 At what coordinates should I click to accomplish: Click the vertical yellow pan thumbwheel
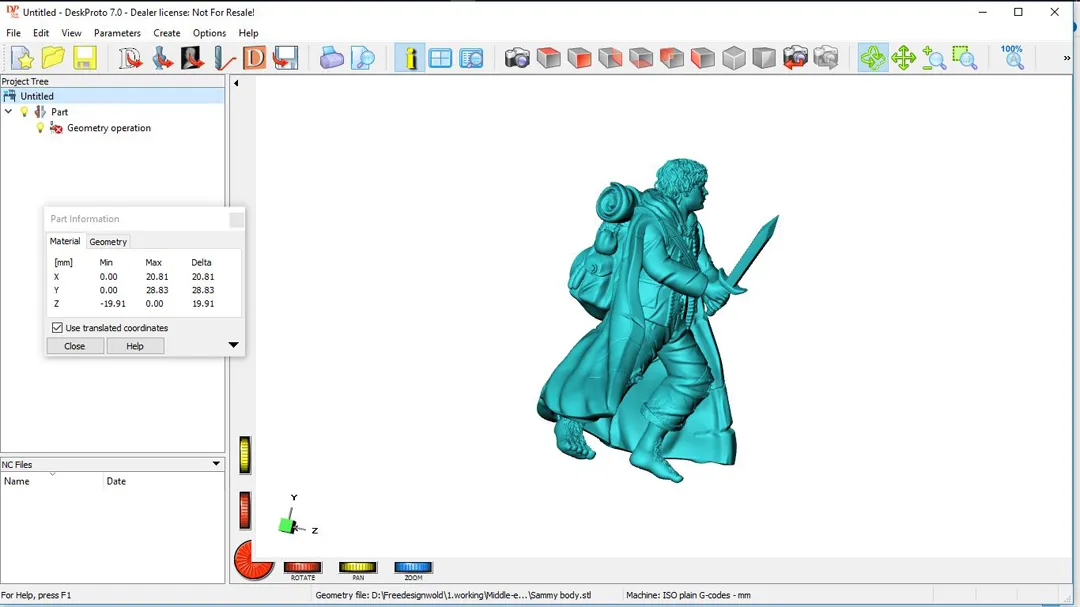(245, 455)
